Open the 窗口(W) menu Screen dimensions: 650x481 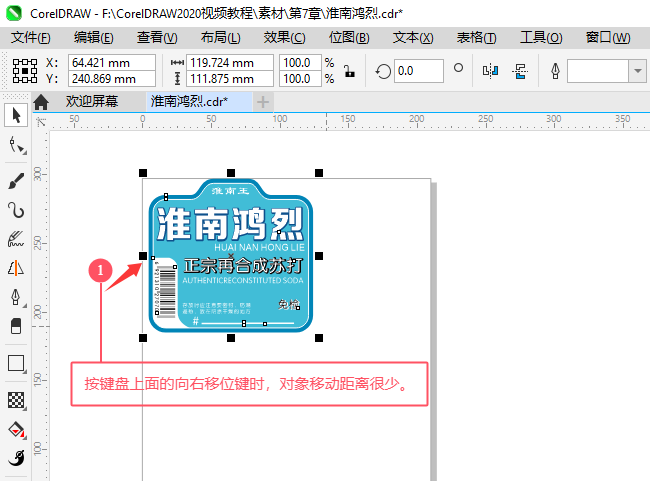(608, 38)
